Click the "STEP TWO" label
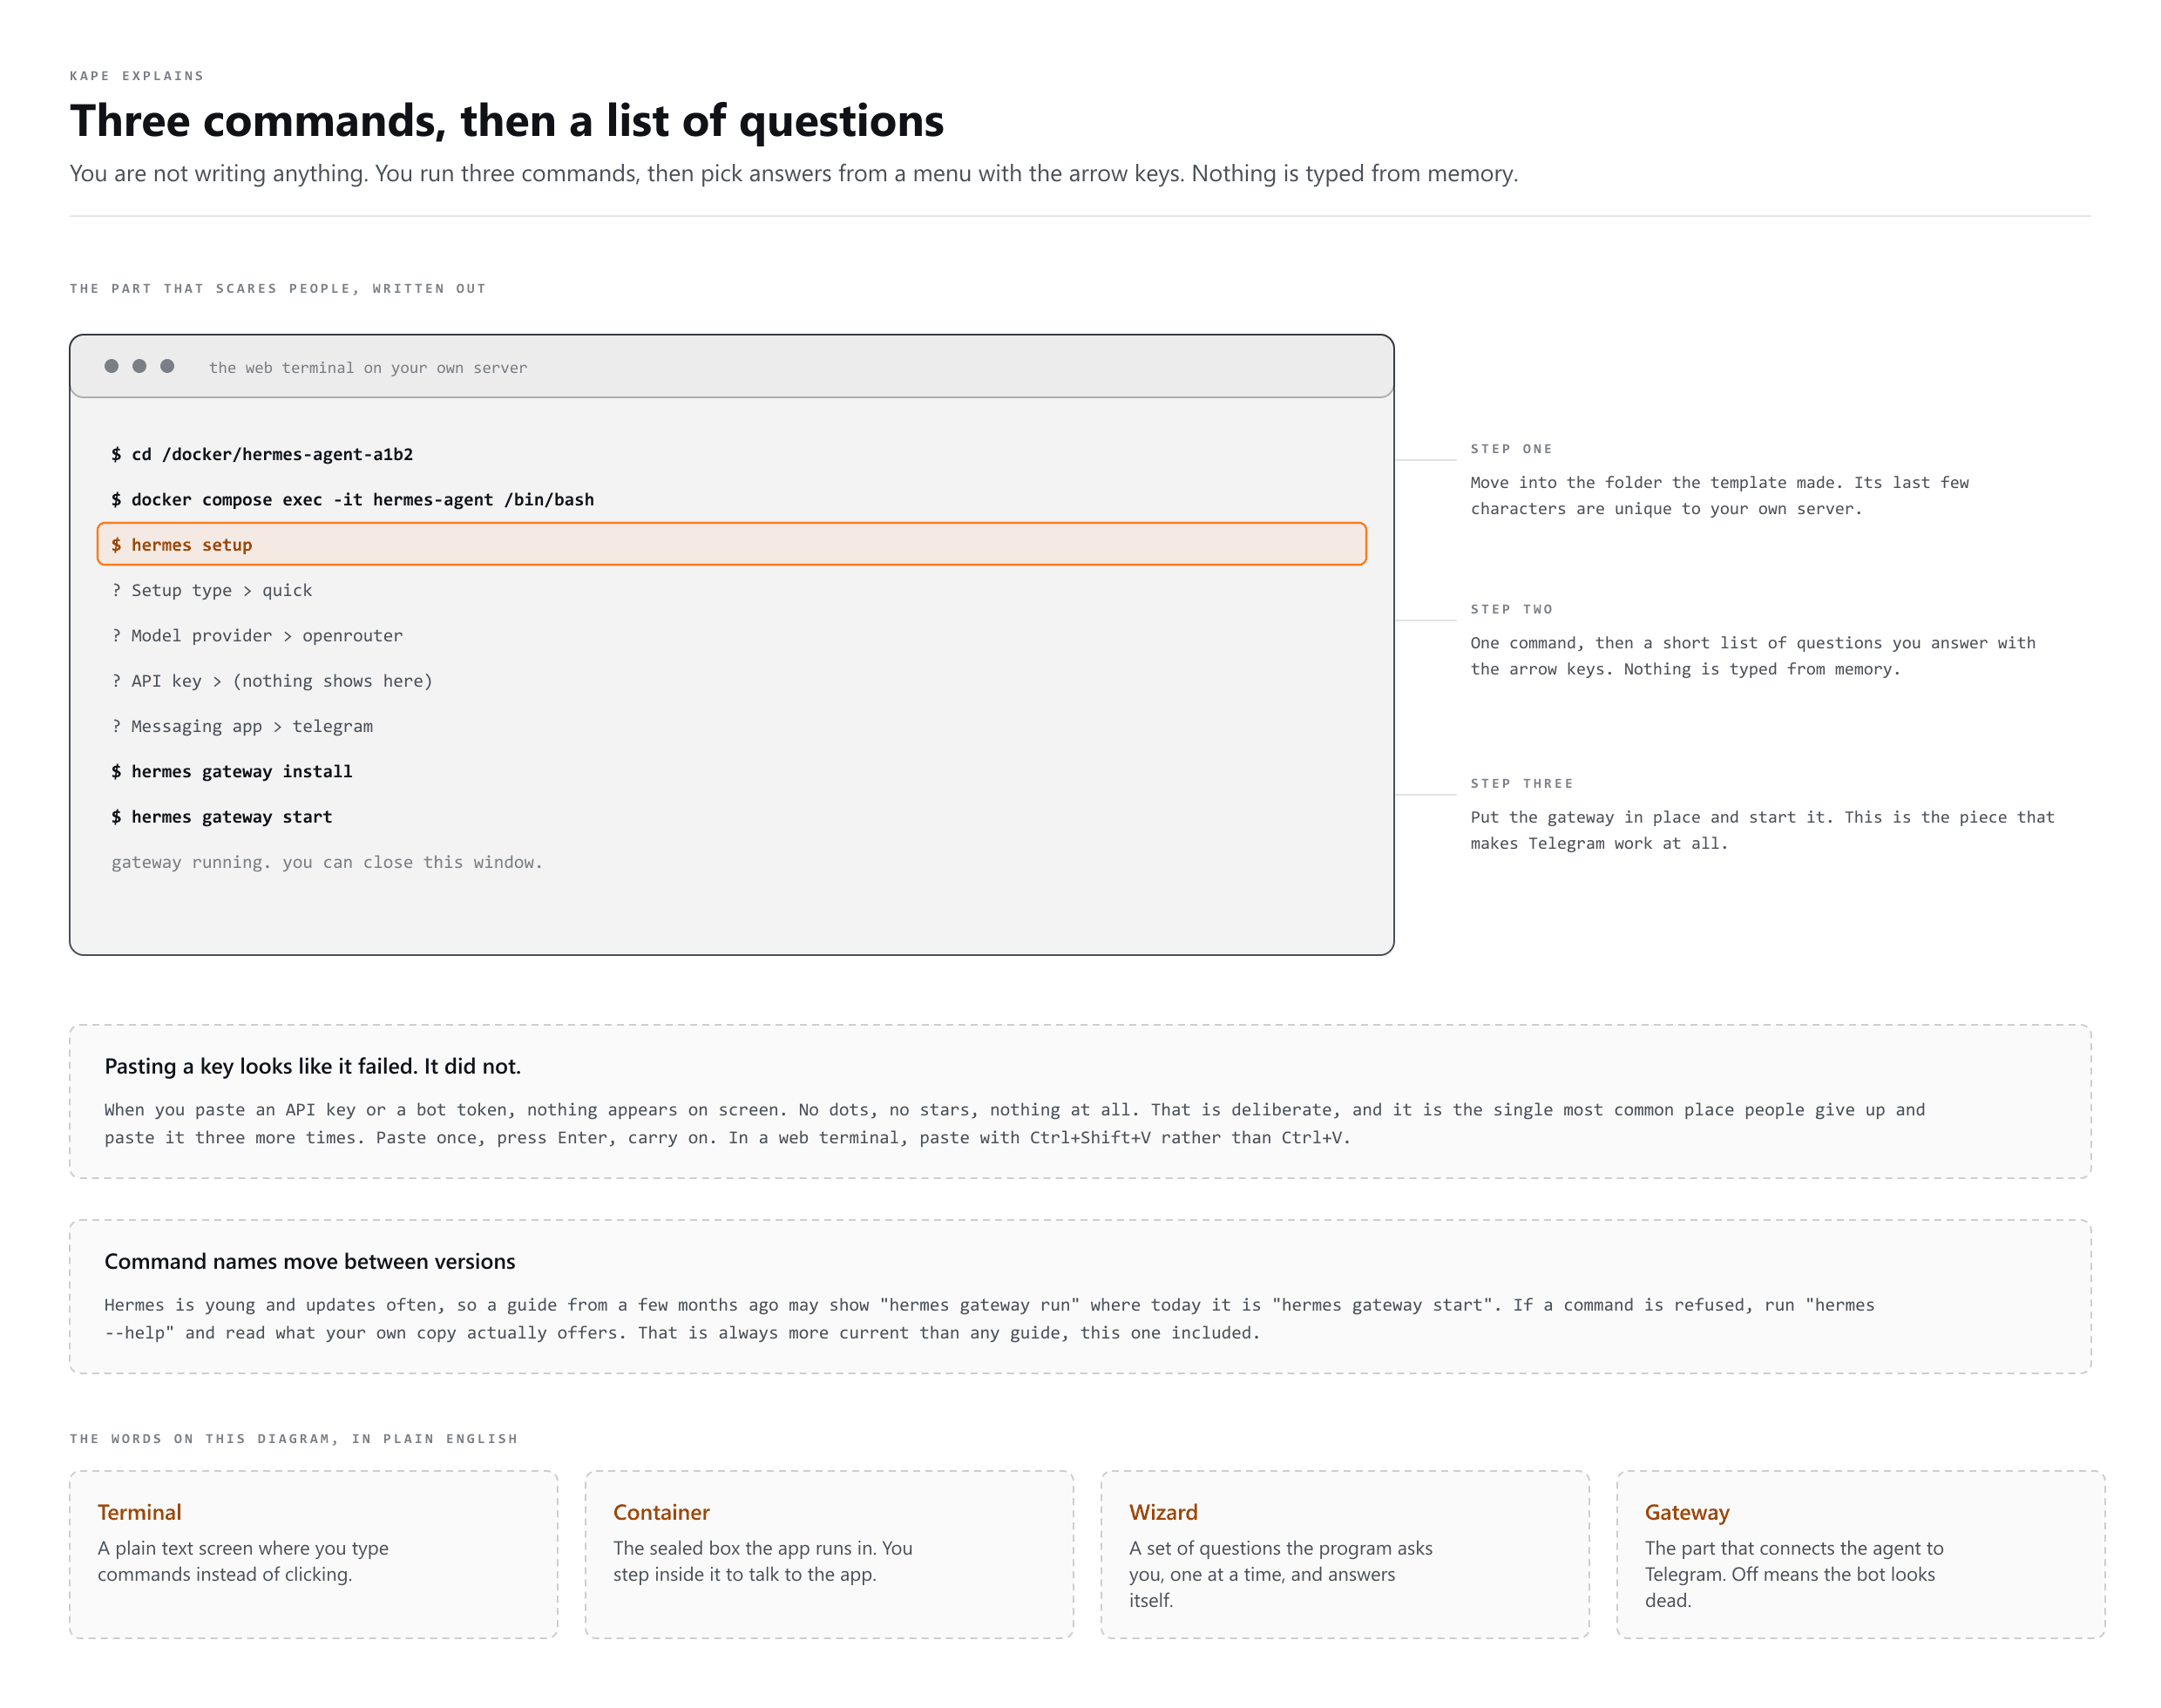Viewport: 2161px width, 1708px height. 1511,609
